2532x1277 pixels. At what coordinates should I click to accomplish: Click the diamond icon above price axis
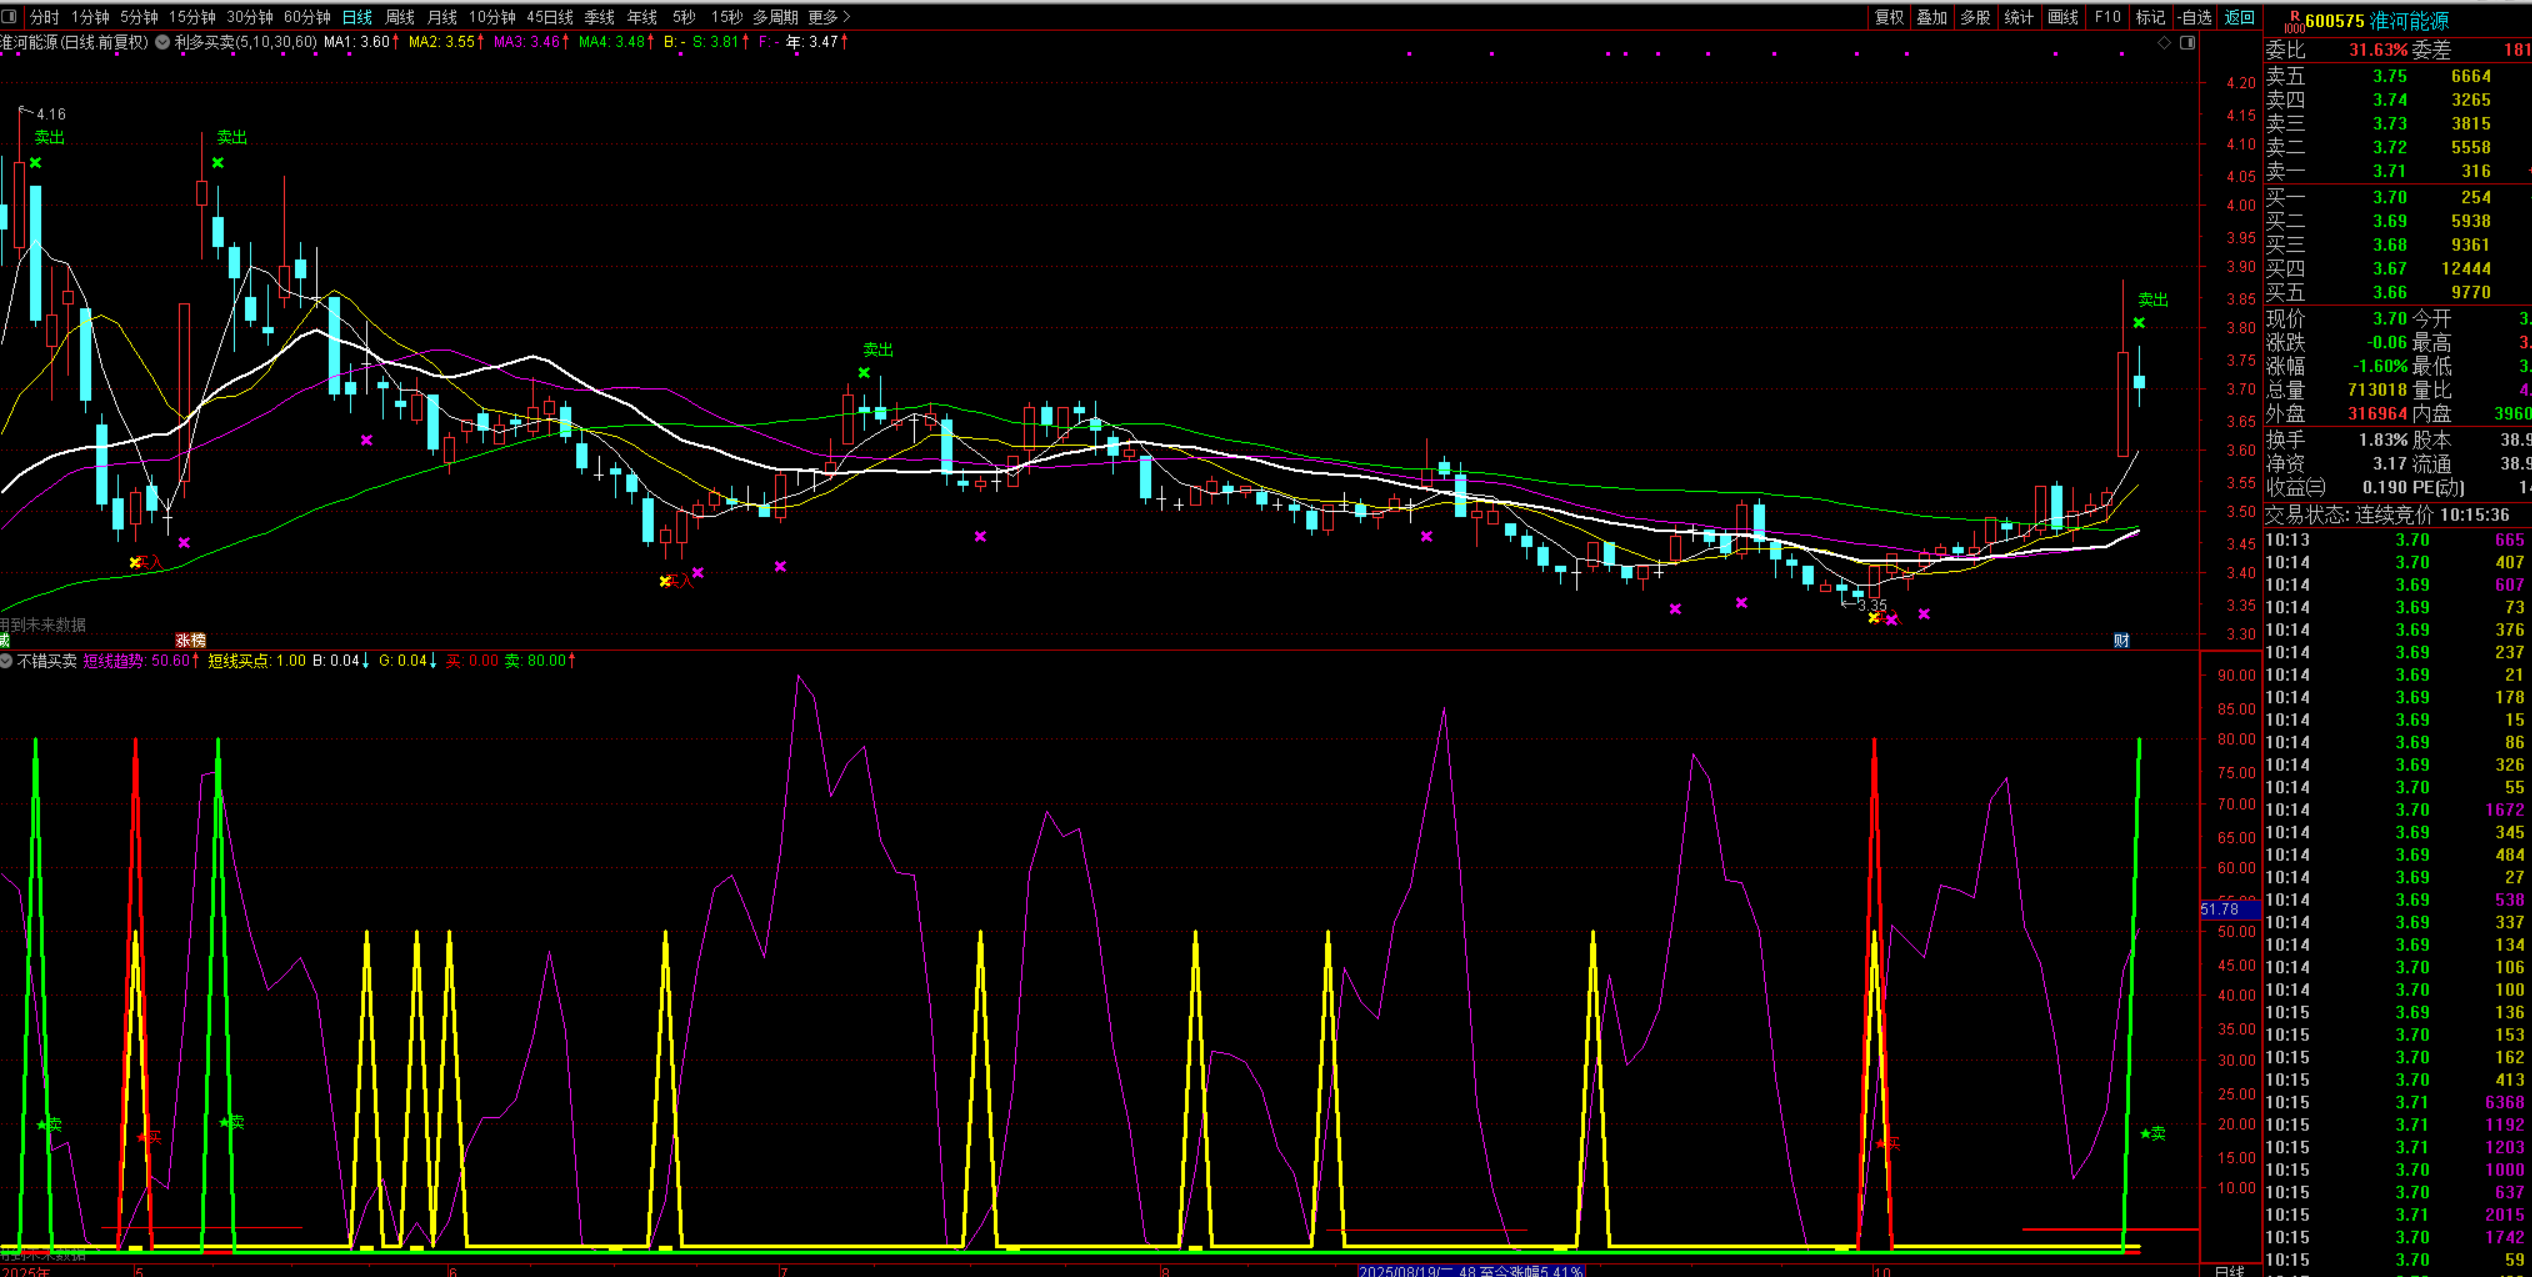pos(2164,42)
